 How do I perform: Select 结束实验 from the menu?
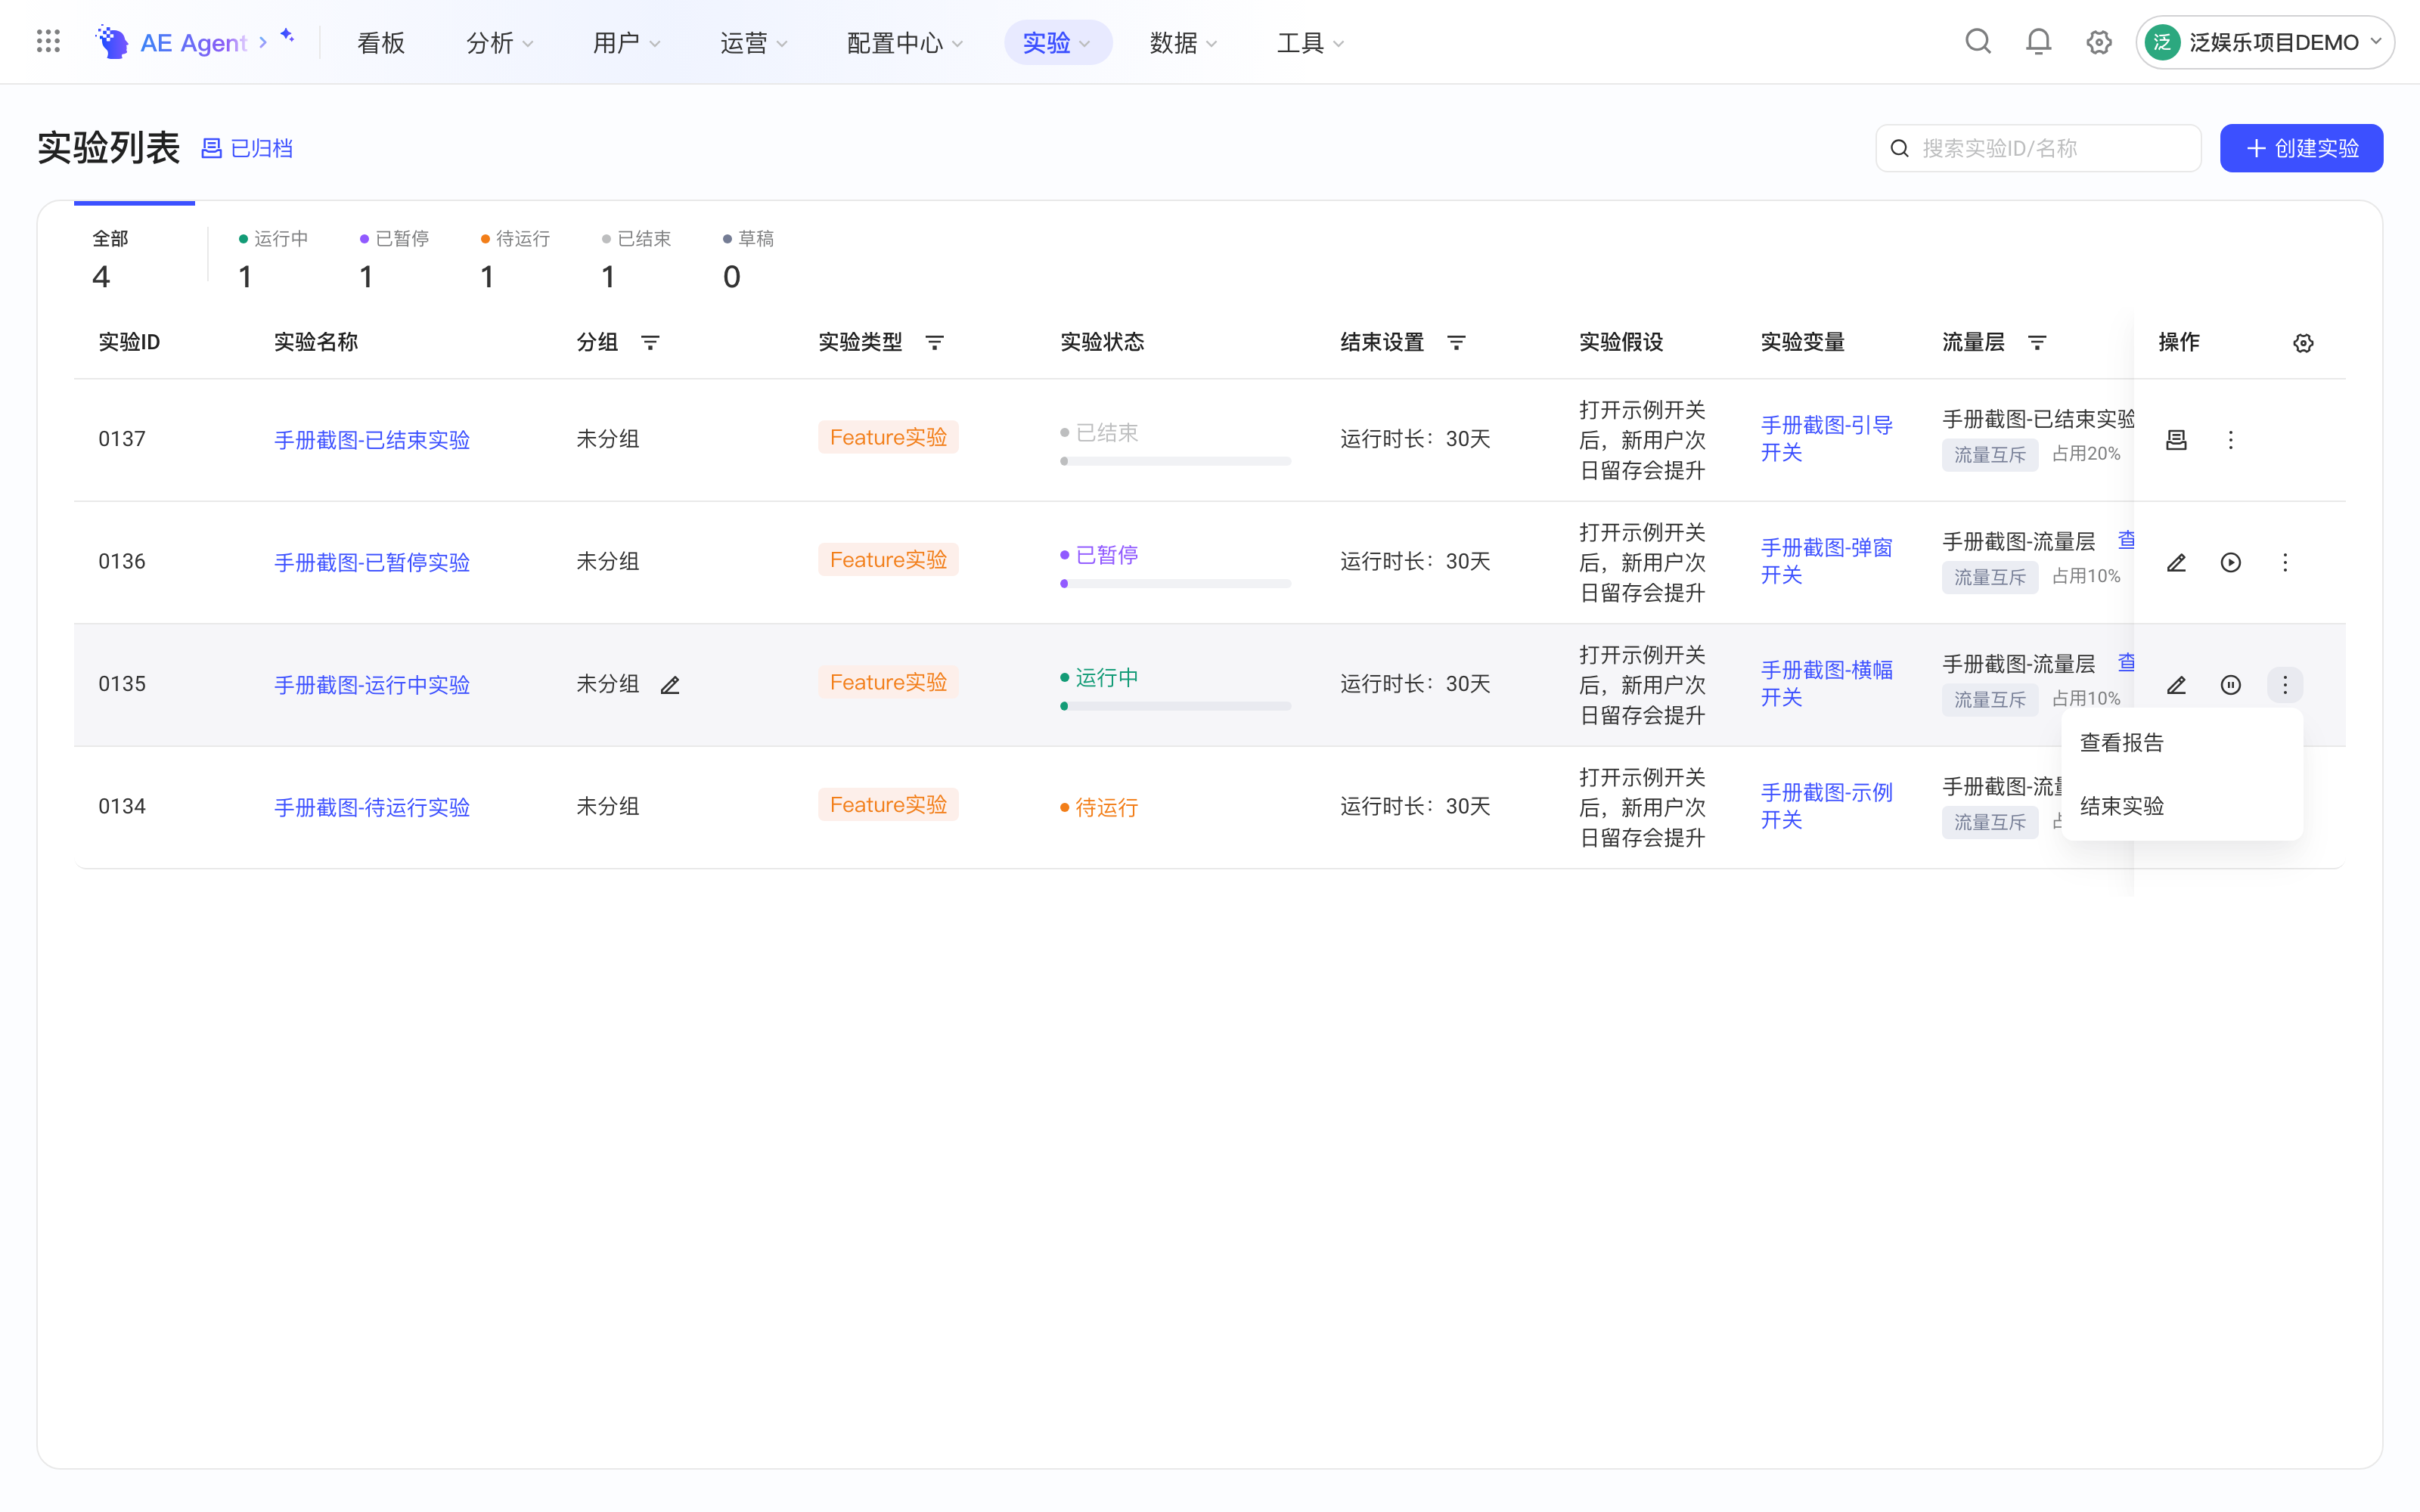[x=2181, y=806]
